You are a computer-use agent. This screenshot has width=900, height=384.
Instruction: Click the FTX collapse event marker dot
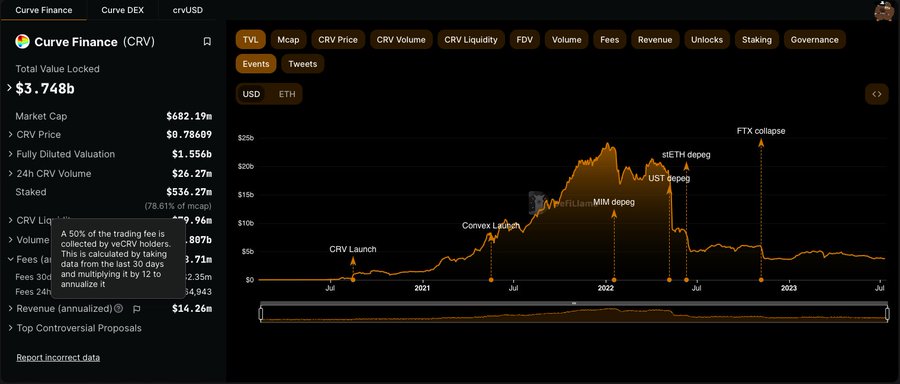click(x=761, y=280)
